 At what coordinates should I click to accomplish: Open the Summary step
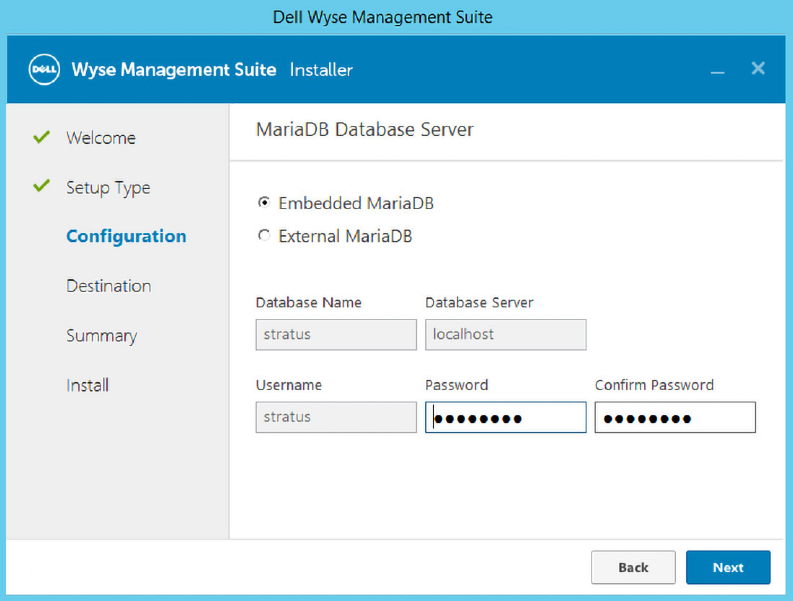pos(102,336)
